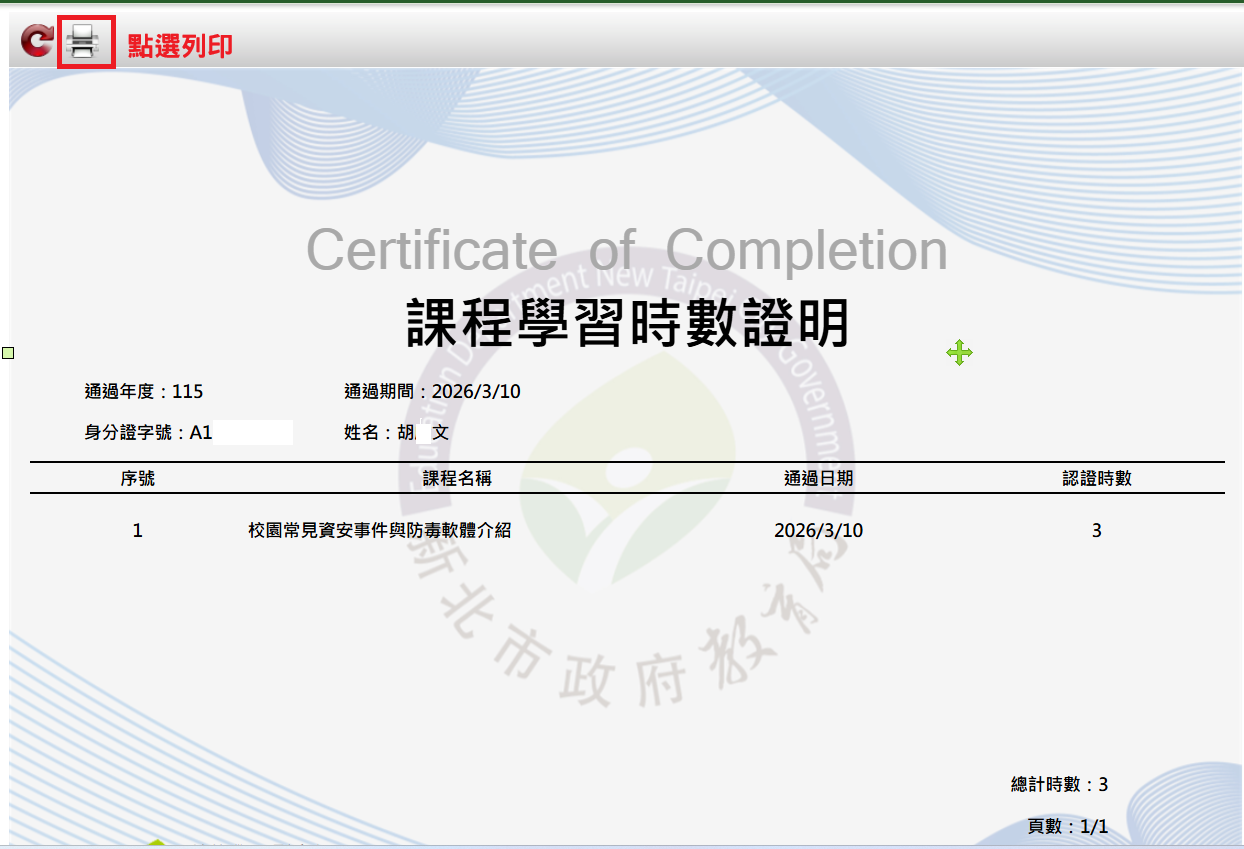1244x849 pixels.
Task: Click the 認證時數 column header
Action: 1097,477
